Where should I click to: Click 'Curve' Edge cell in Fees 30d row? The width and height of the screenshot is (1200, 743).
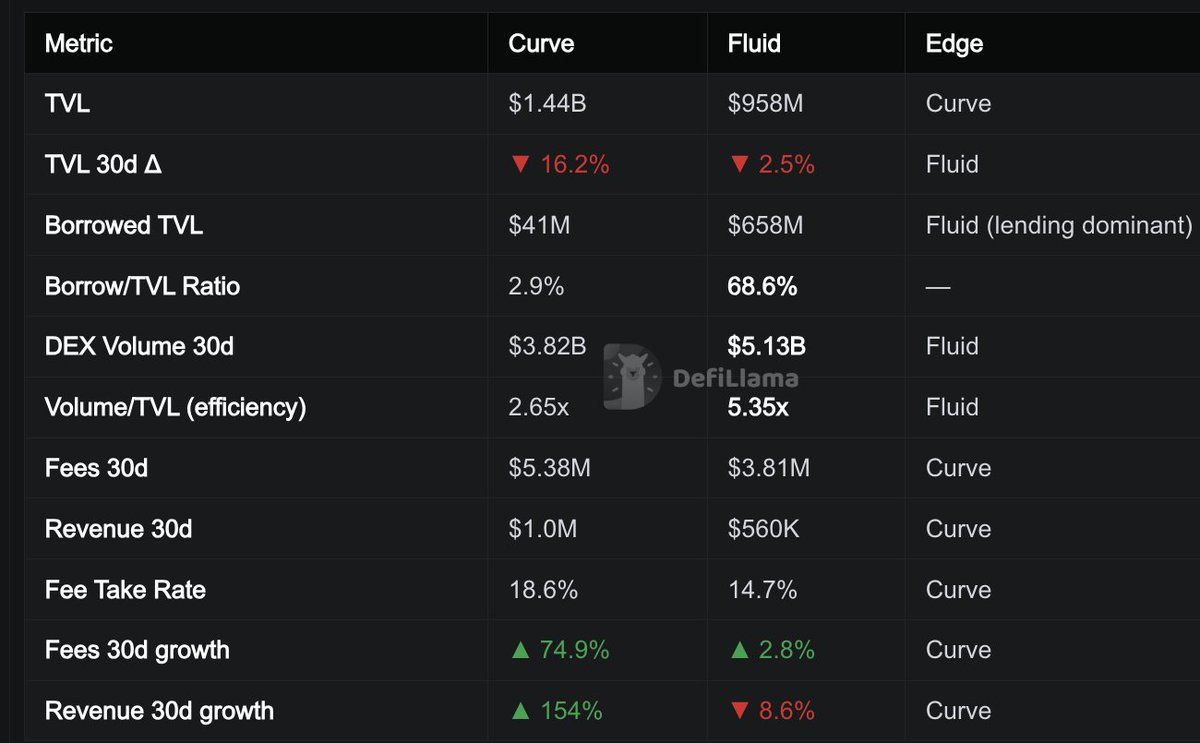[958, 468]
